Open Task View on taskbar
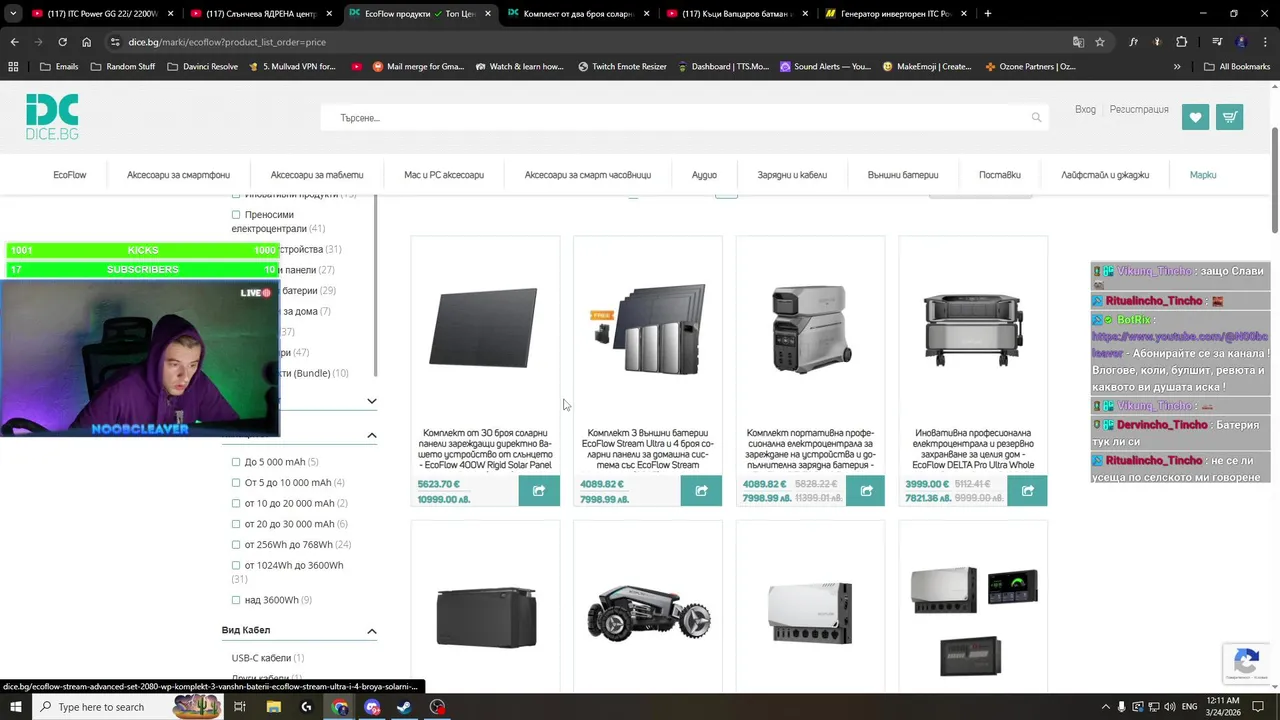The image size is (1280, 720). (x=239, y=707)
